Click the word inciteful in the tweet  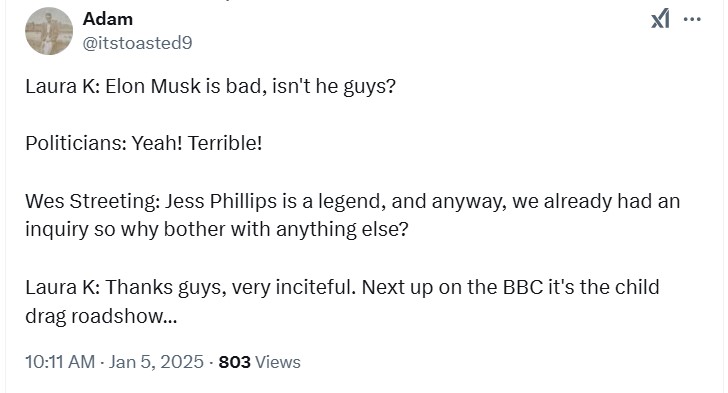click(315, 287)
